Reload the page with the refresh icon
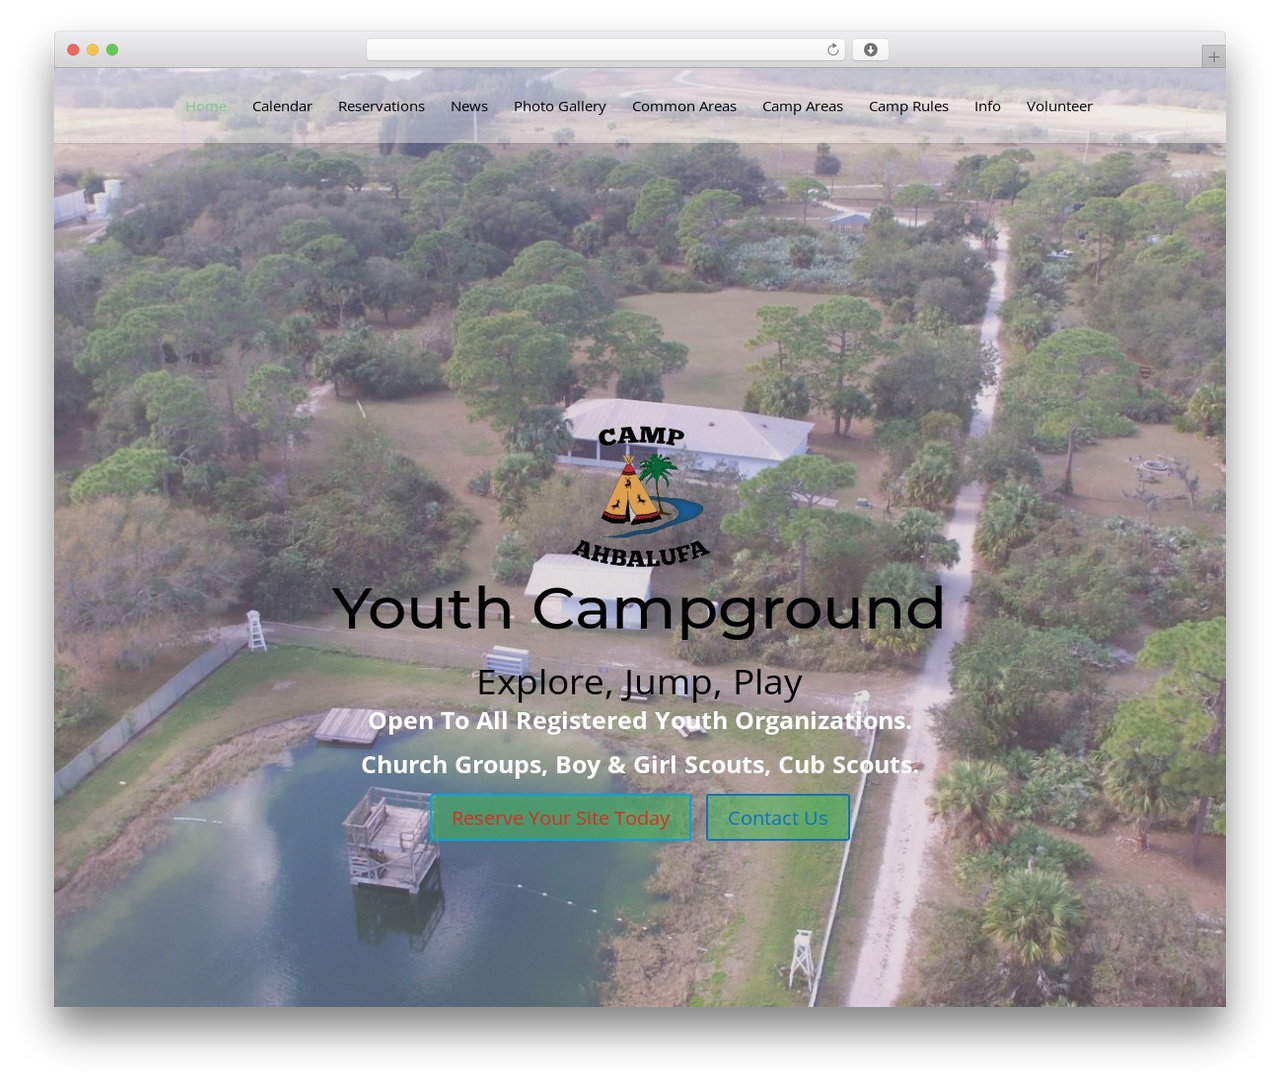Viewport: 1280px width, 1084px height. point(832,50)
